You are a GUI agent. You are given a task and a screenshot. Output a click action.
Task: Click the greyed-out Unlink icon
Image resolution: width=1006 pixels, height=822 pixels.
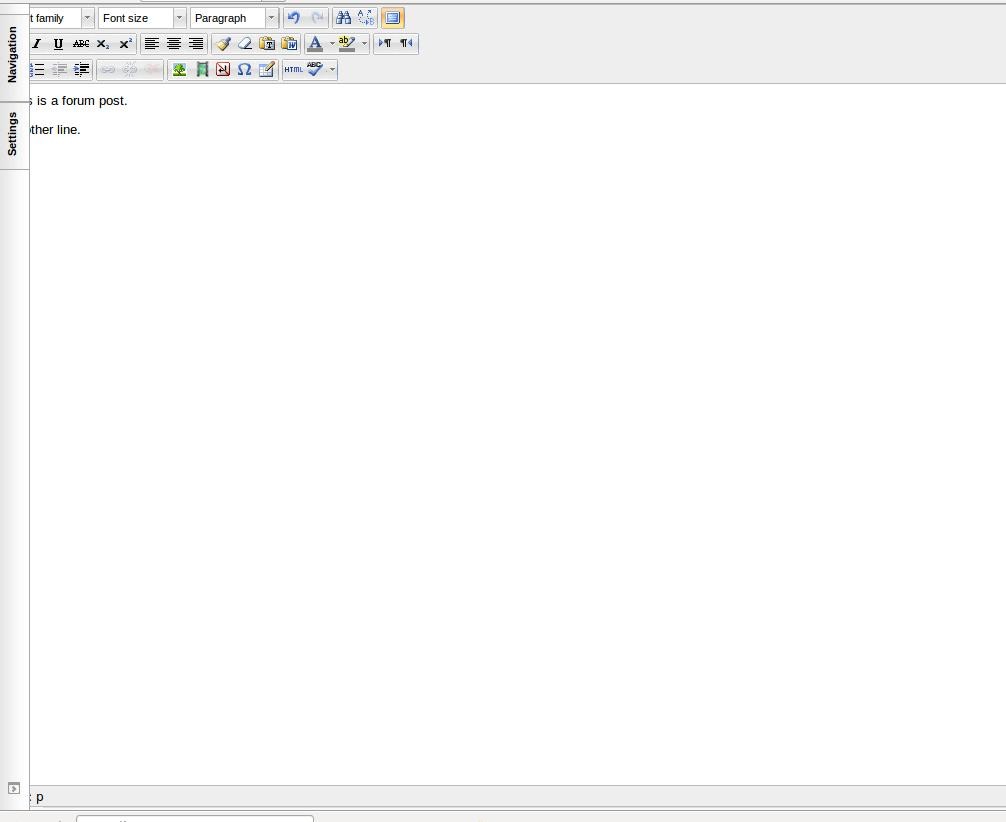130,70
